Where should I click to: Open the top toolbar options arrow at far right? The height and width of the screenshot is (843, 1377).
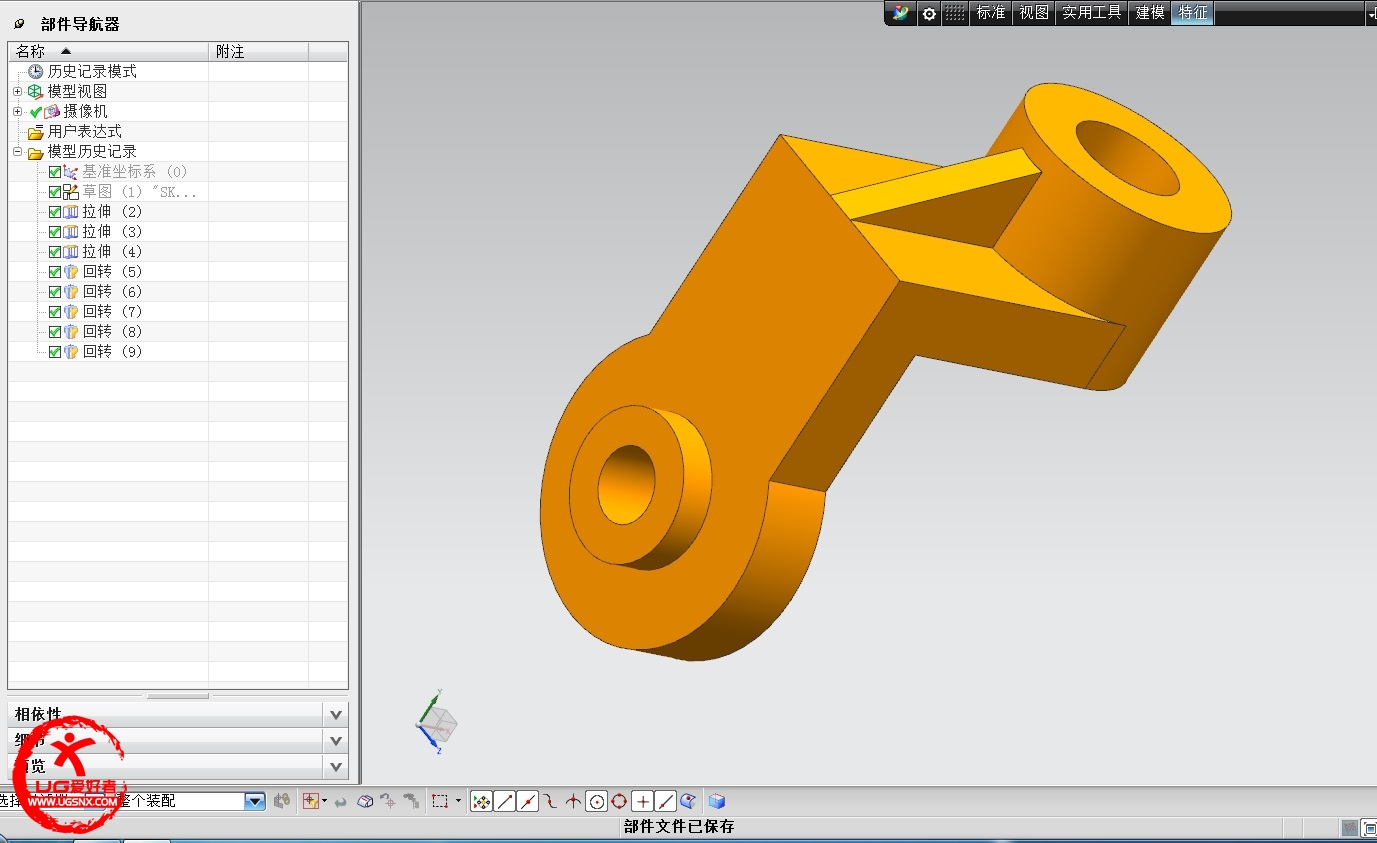coord(1371,14)
